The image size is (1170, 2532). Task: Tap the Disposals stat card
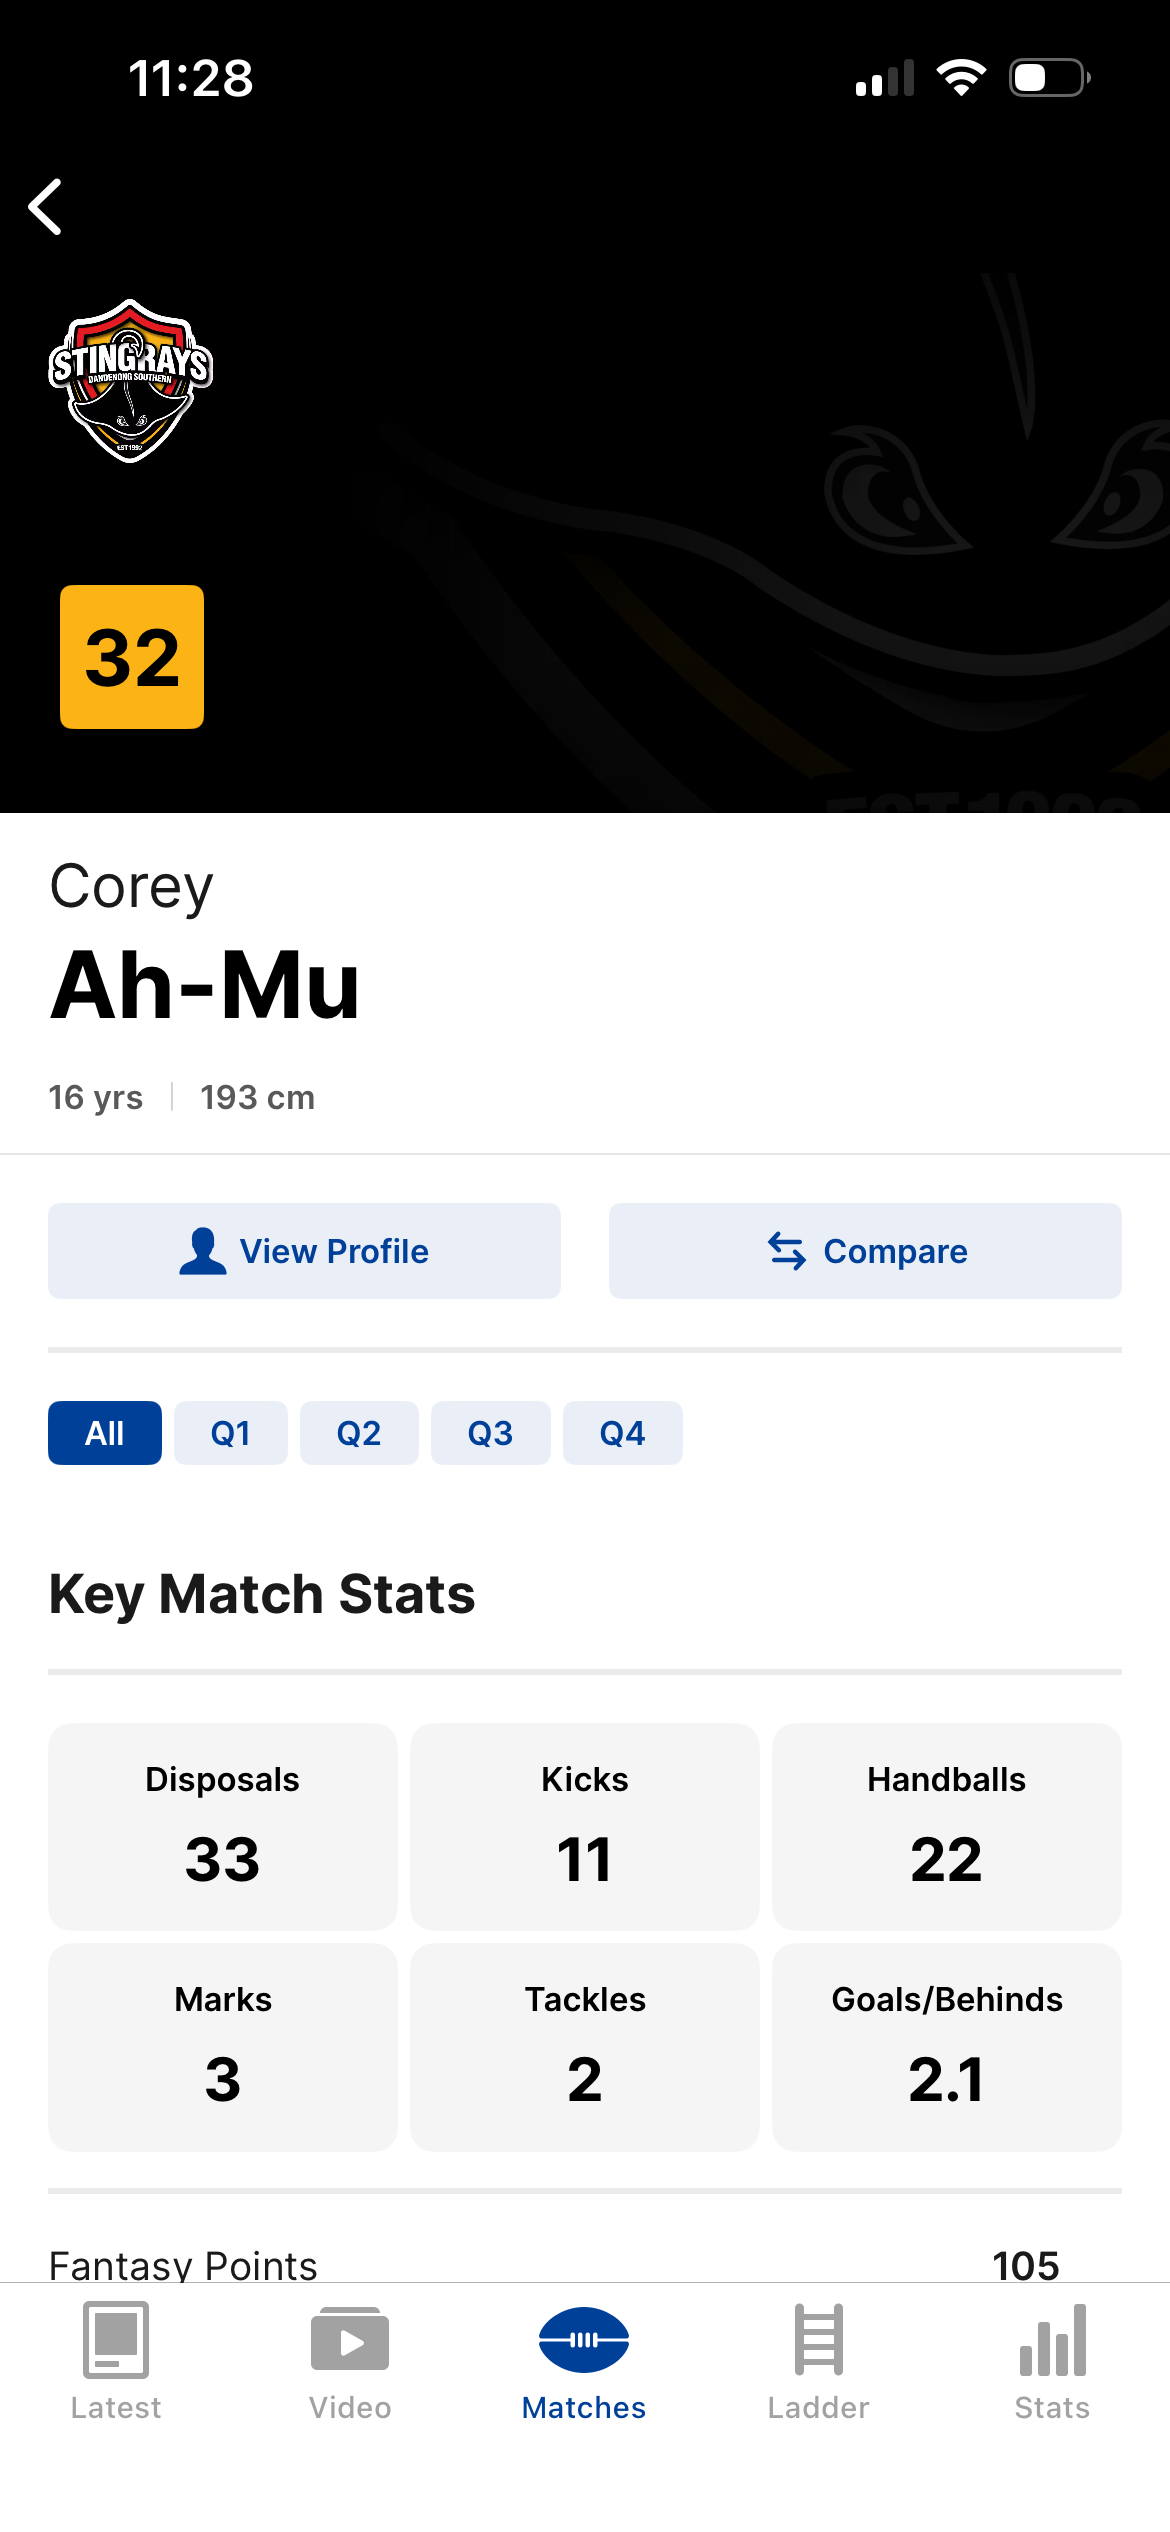[x=223, y=1826]
